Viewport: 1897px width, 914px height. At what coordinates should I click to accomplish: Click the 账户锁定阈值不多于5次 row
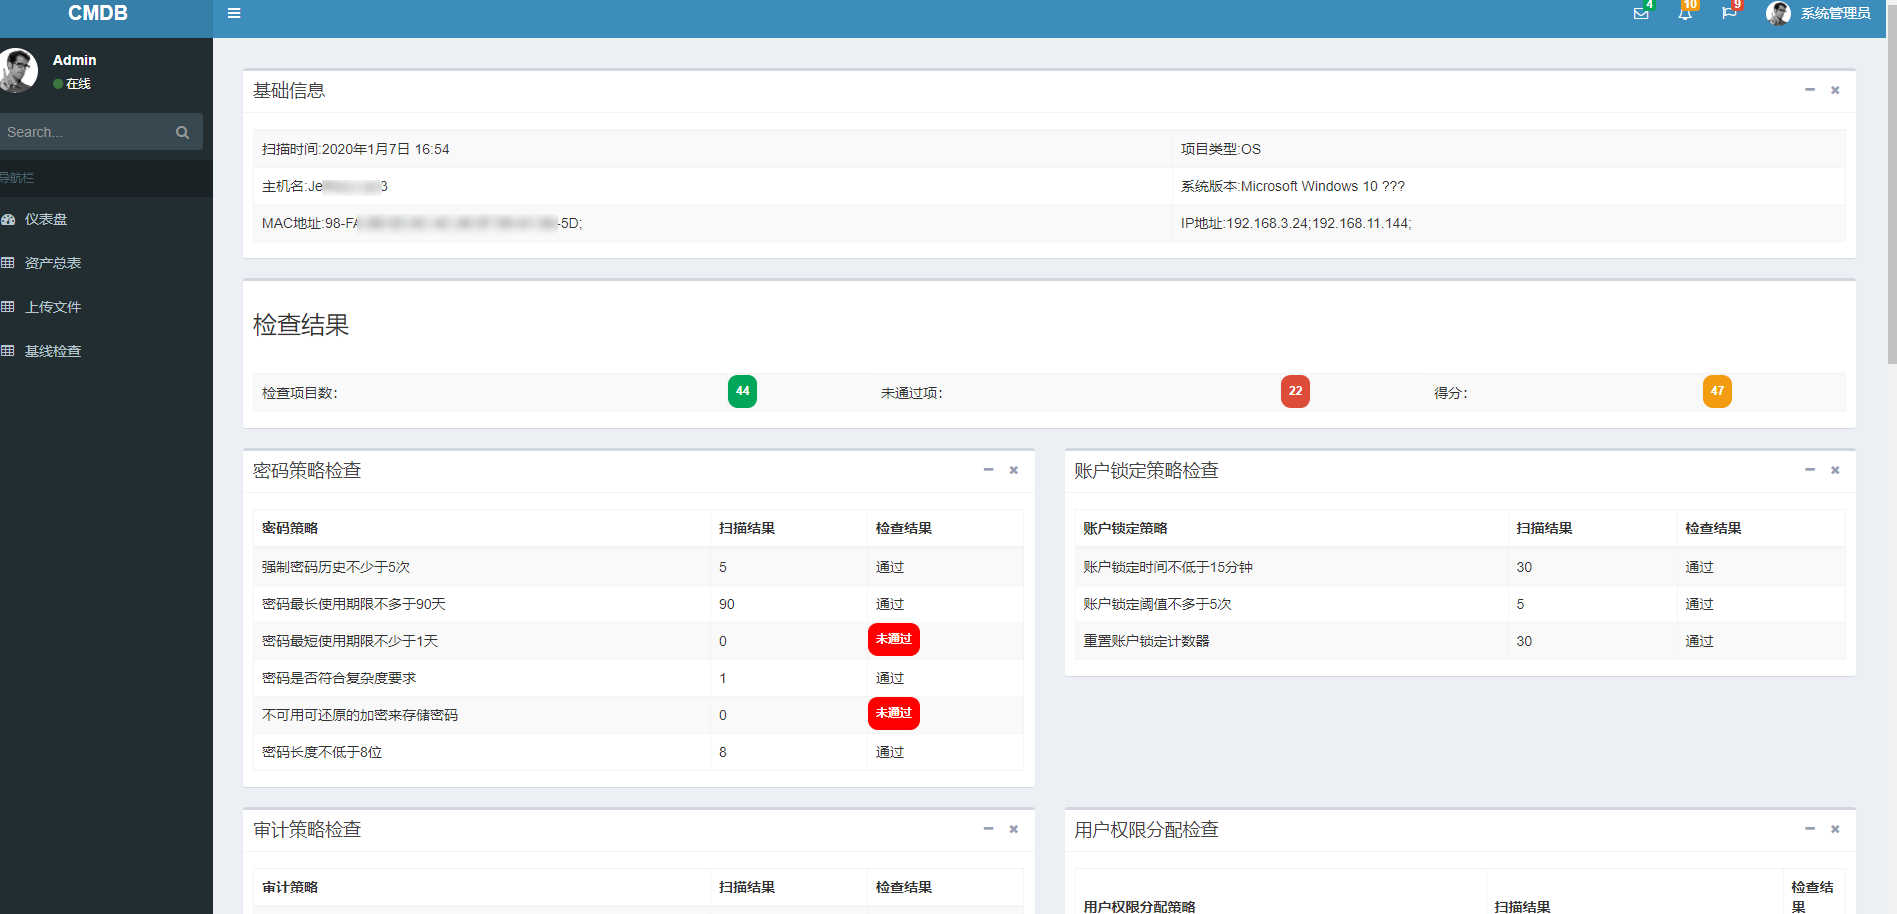(1460, 604)
